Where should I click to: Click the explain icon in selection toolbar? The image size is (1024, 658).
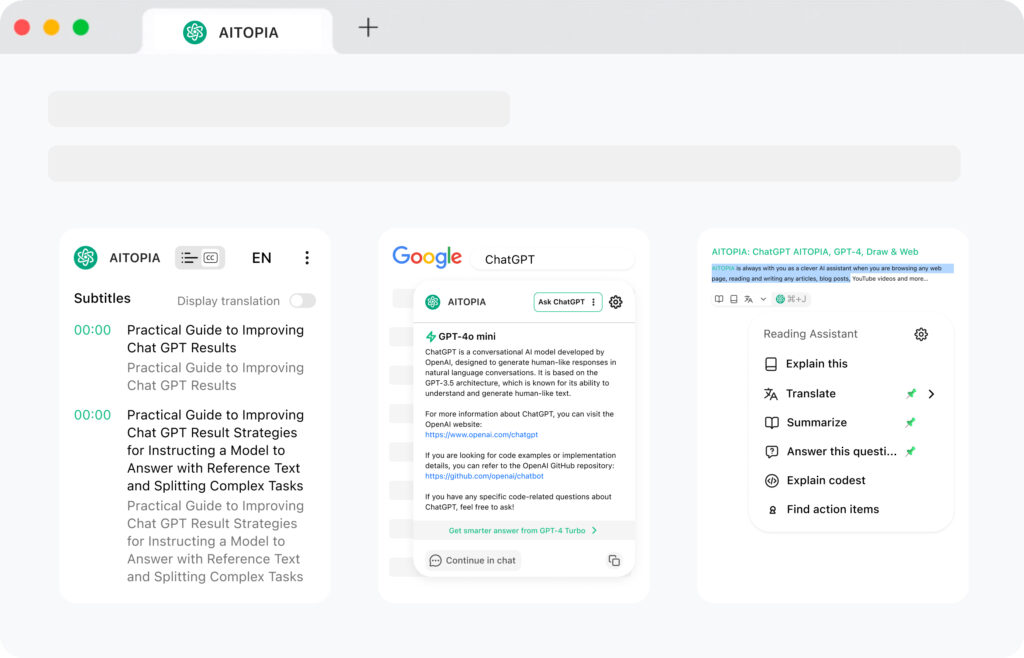coord(734,299)
